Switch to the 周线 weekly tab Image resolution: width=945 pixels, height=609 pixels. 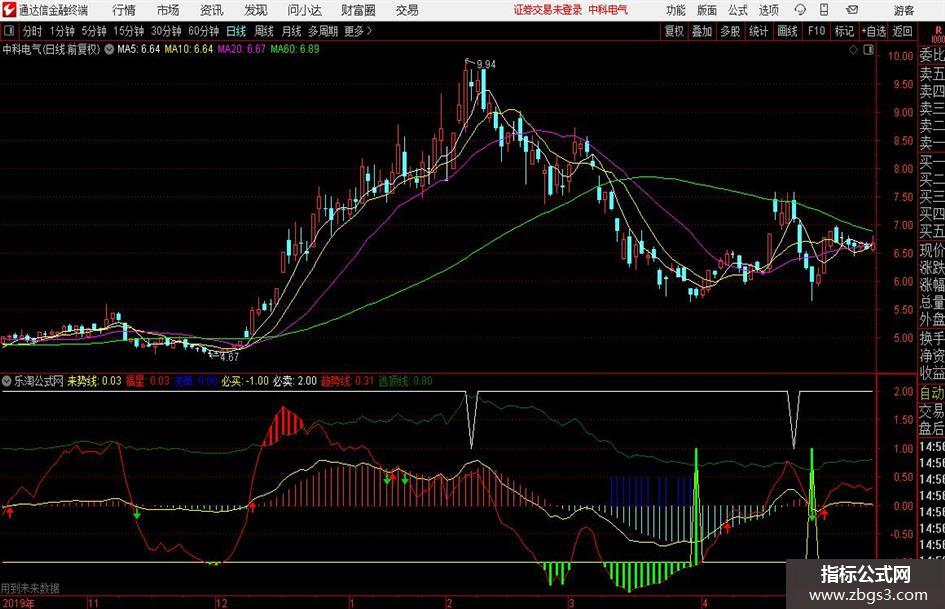pyautogui.click(x=263, y=31)
